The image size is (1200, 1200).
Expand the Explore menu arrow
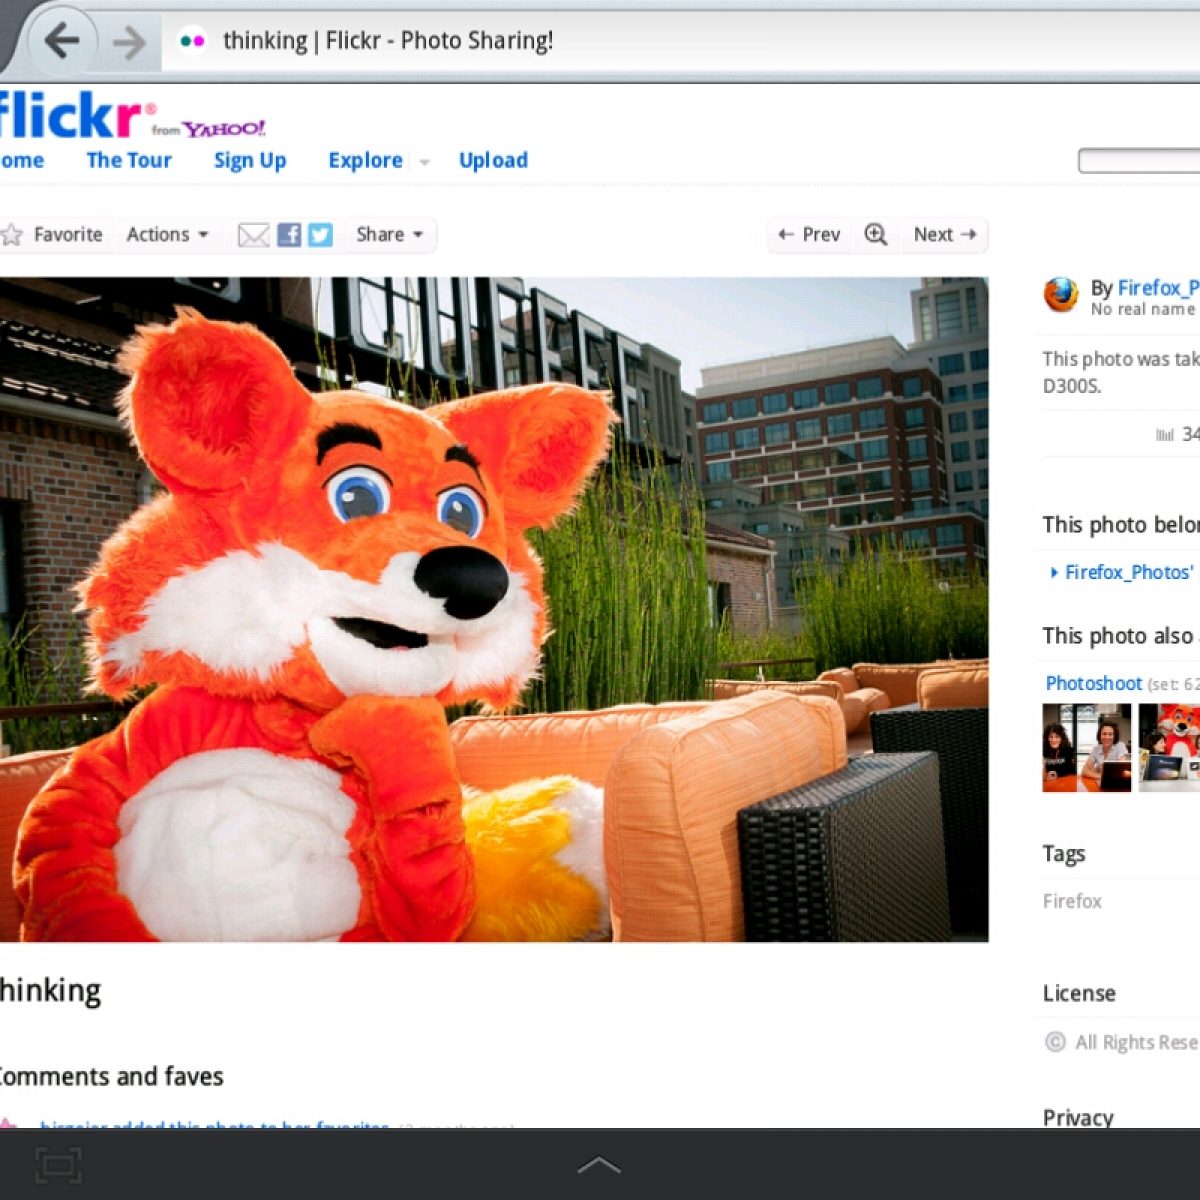(424, 162)
